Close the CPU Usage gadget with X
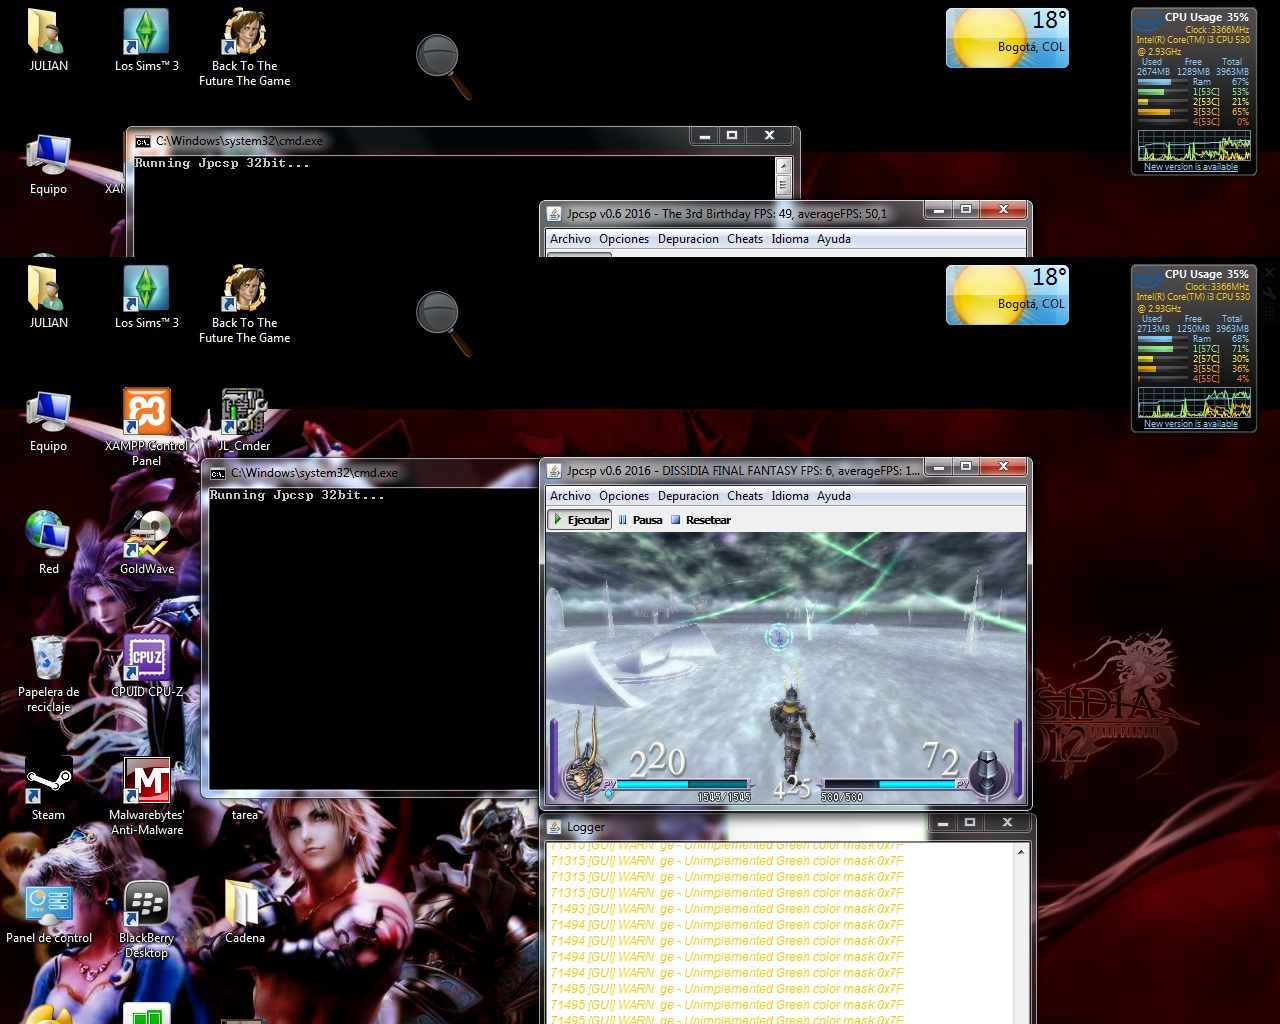This screenshot has height=1024, width=1280. tap(1269, 273)
